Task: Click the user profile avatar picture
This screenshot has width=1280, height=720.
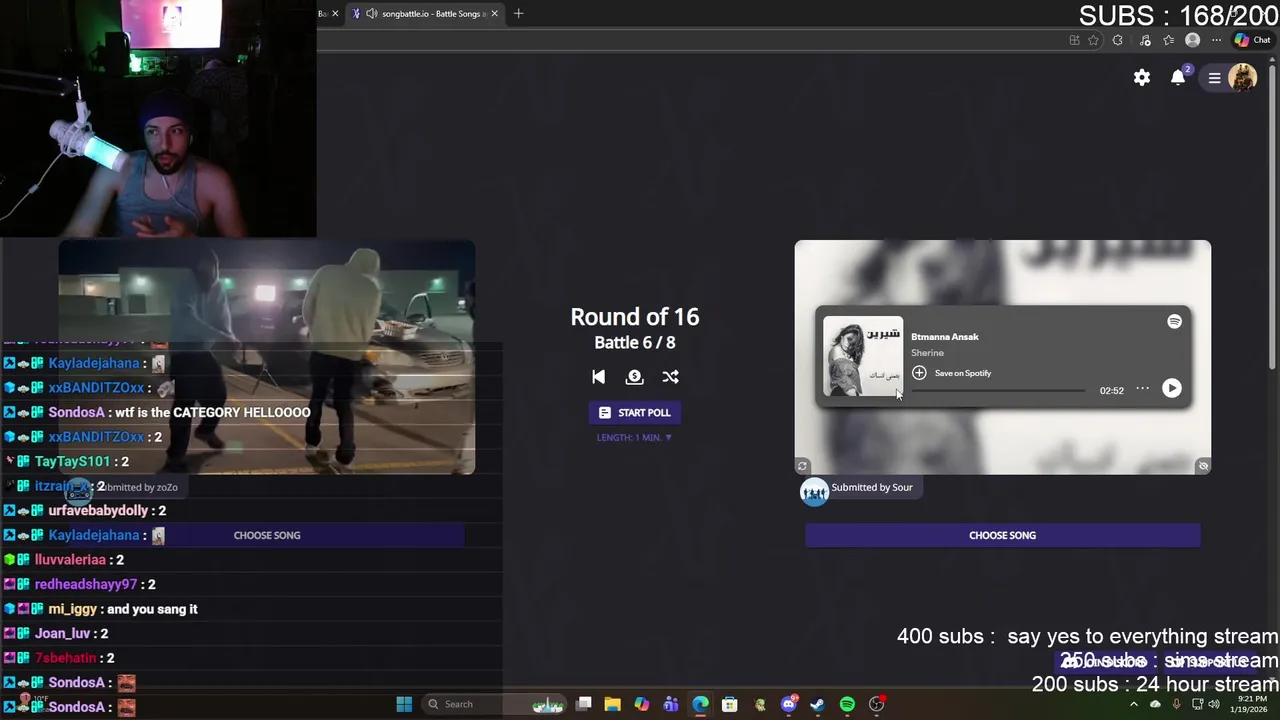Action: (1242, 77)
